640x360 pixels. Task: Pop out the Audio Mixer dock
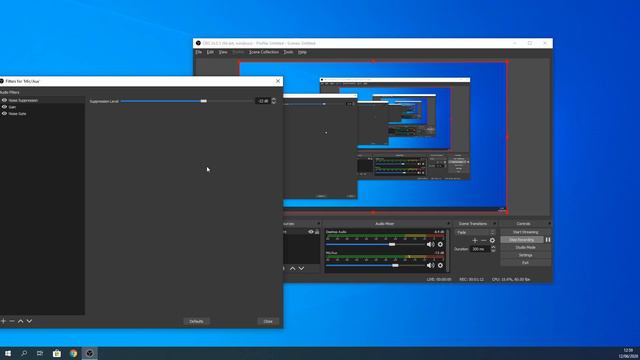tap(449, 224)
